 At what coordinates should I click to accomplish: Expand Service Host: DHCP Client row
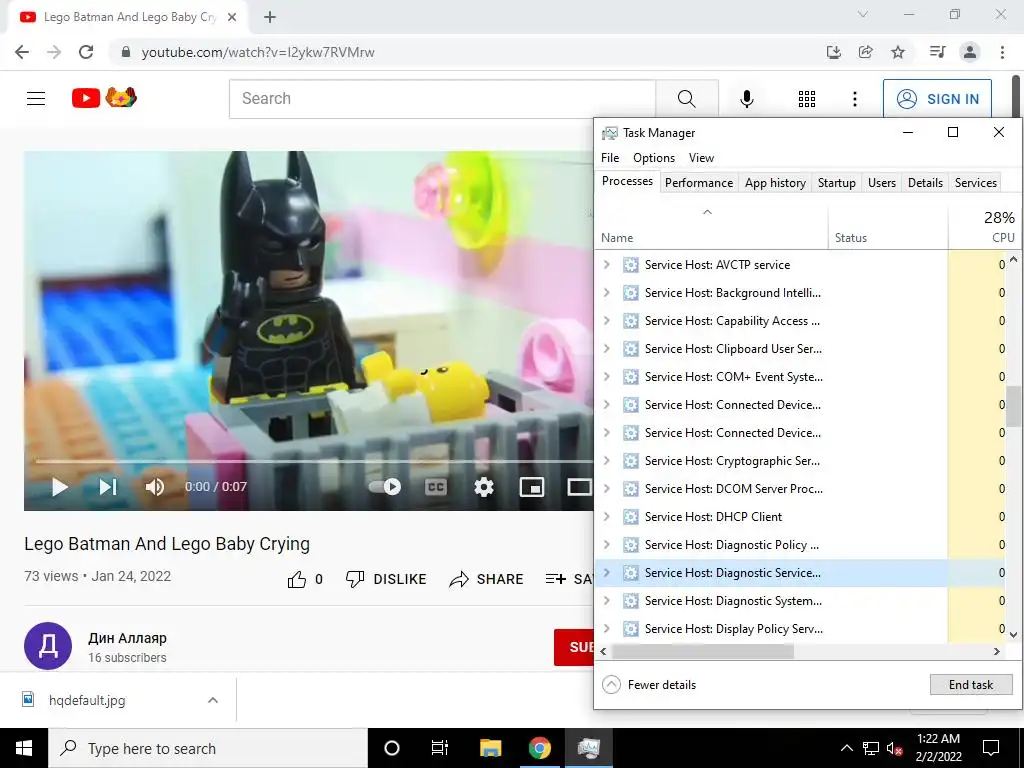pos(607,517)
